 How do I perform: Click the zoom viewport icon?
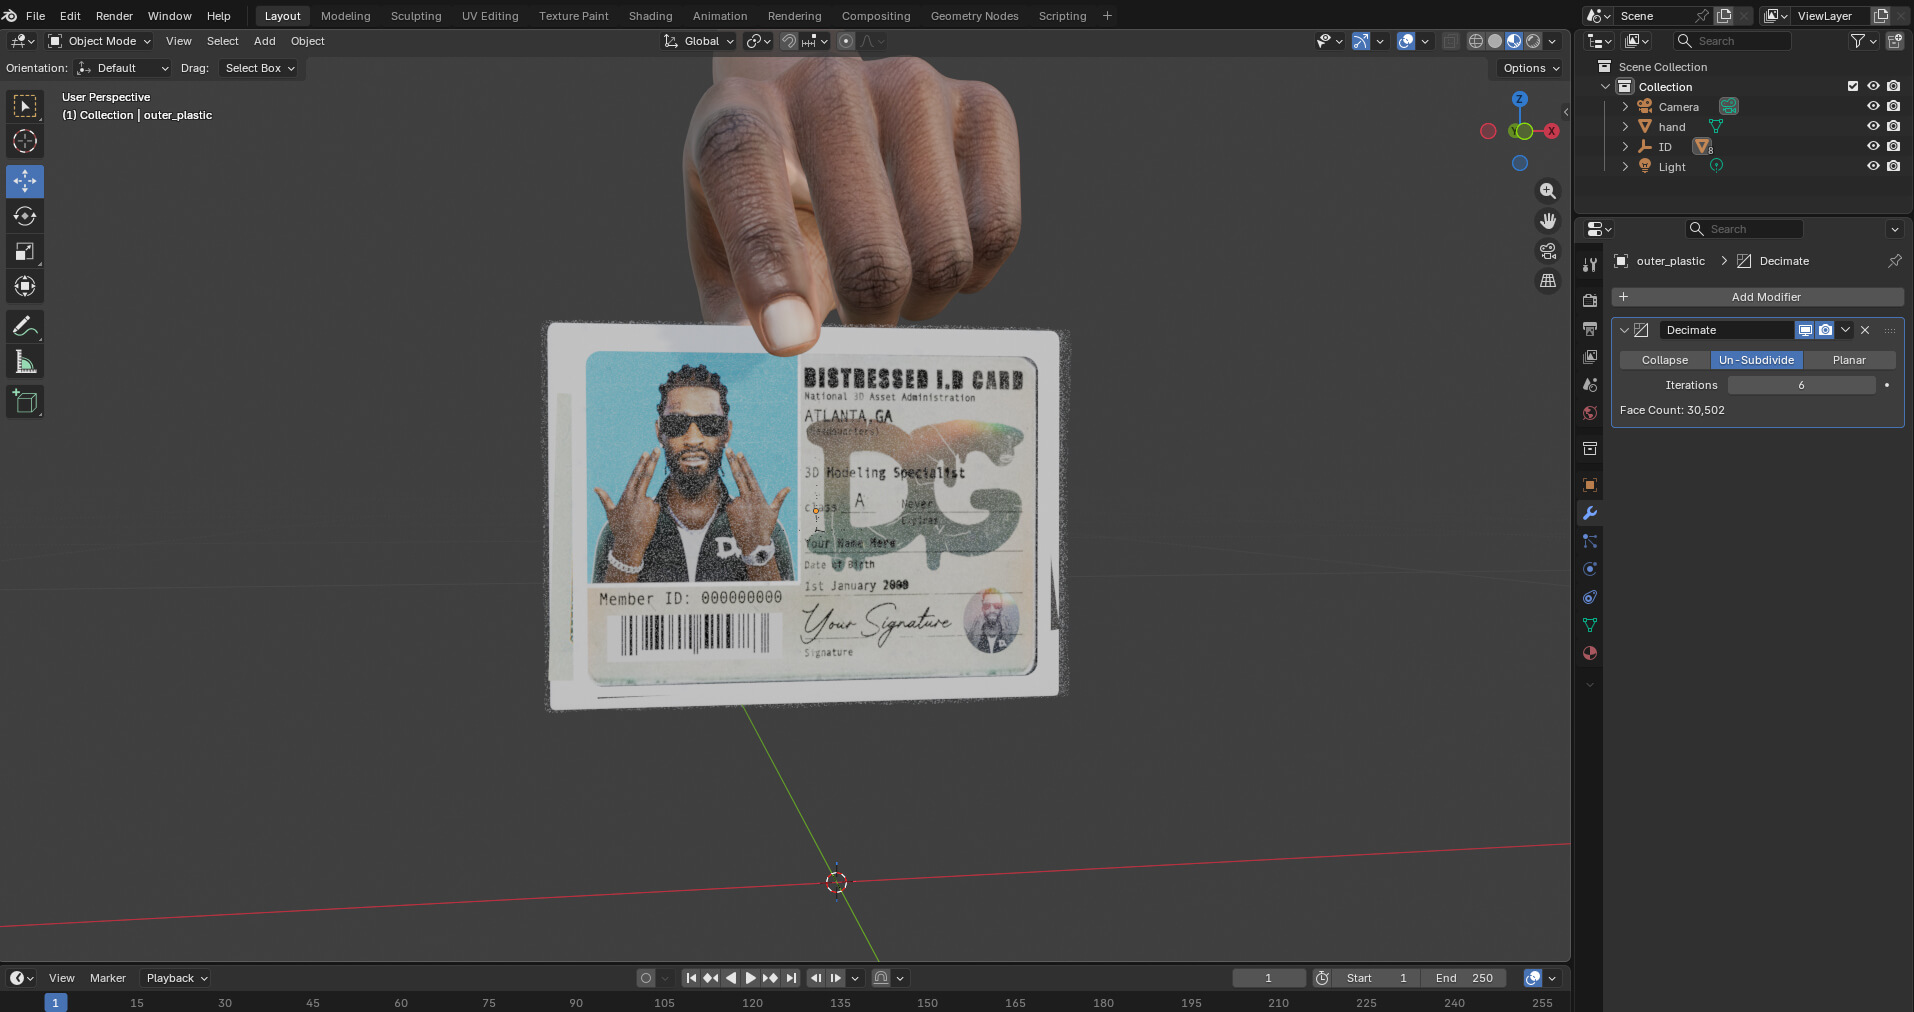(x=1548, y=191)
